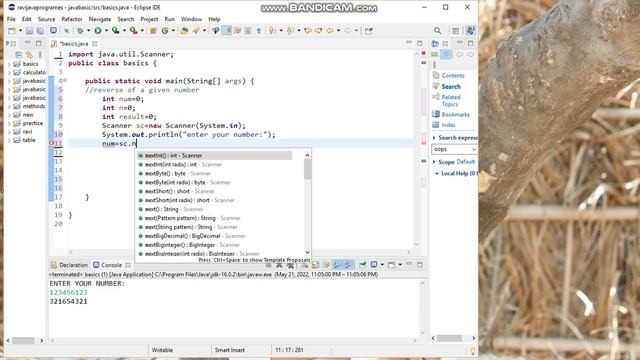The height and width of the screenshot is (360, 640).
Task: Close the basics.java editor tab
Action: click(x=95, y=43)
